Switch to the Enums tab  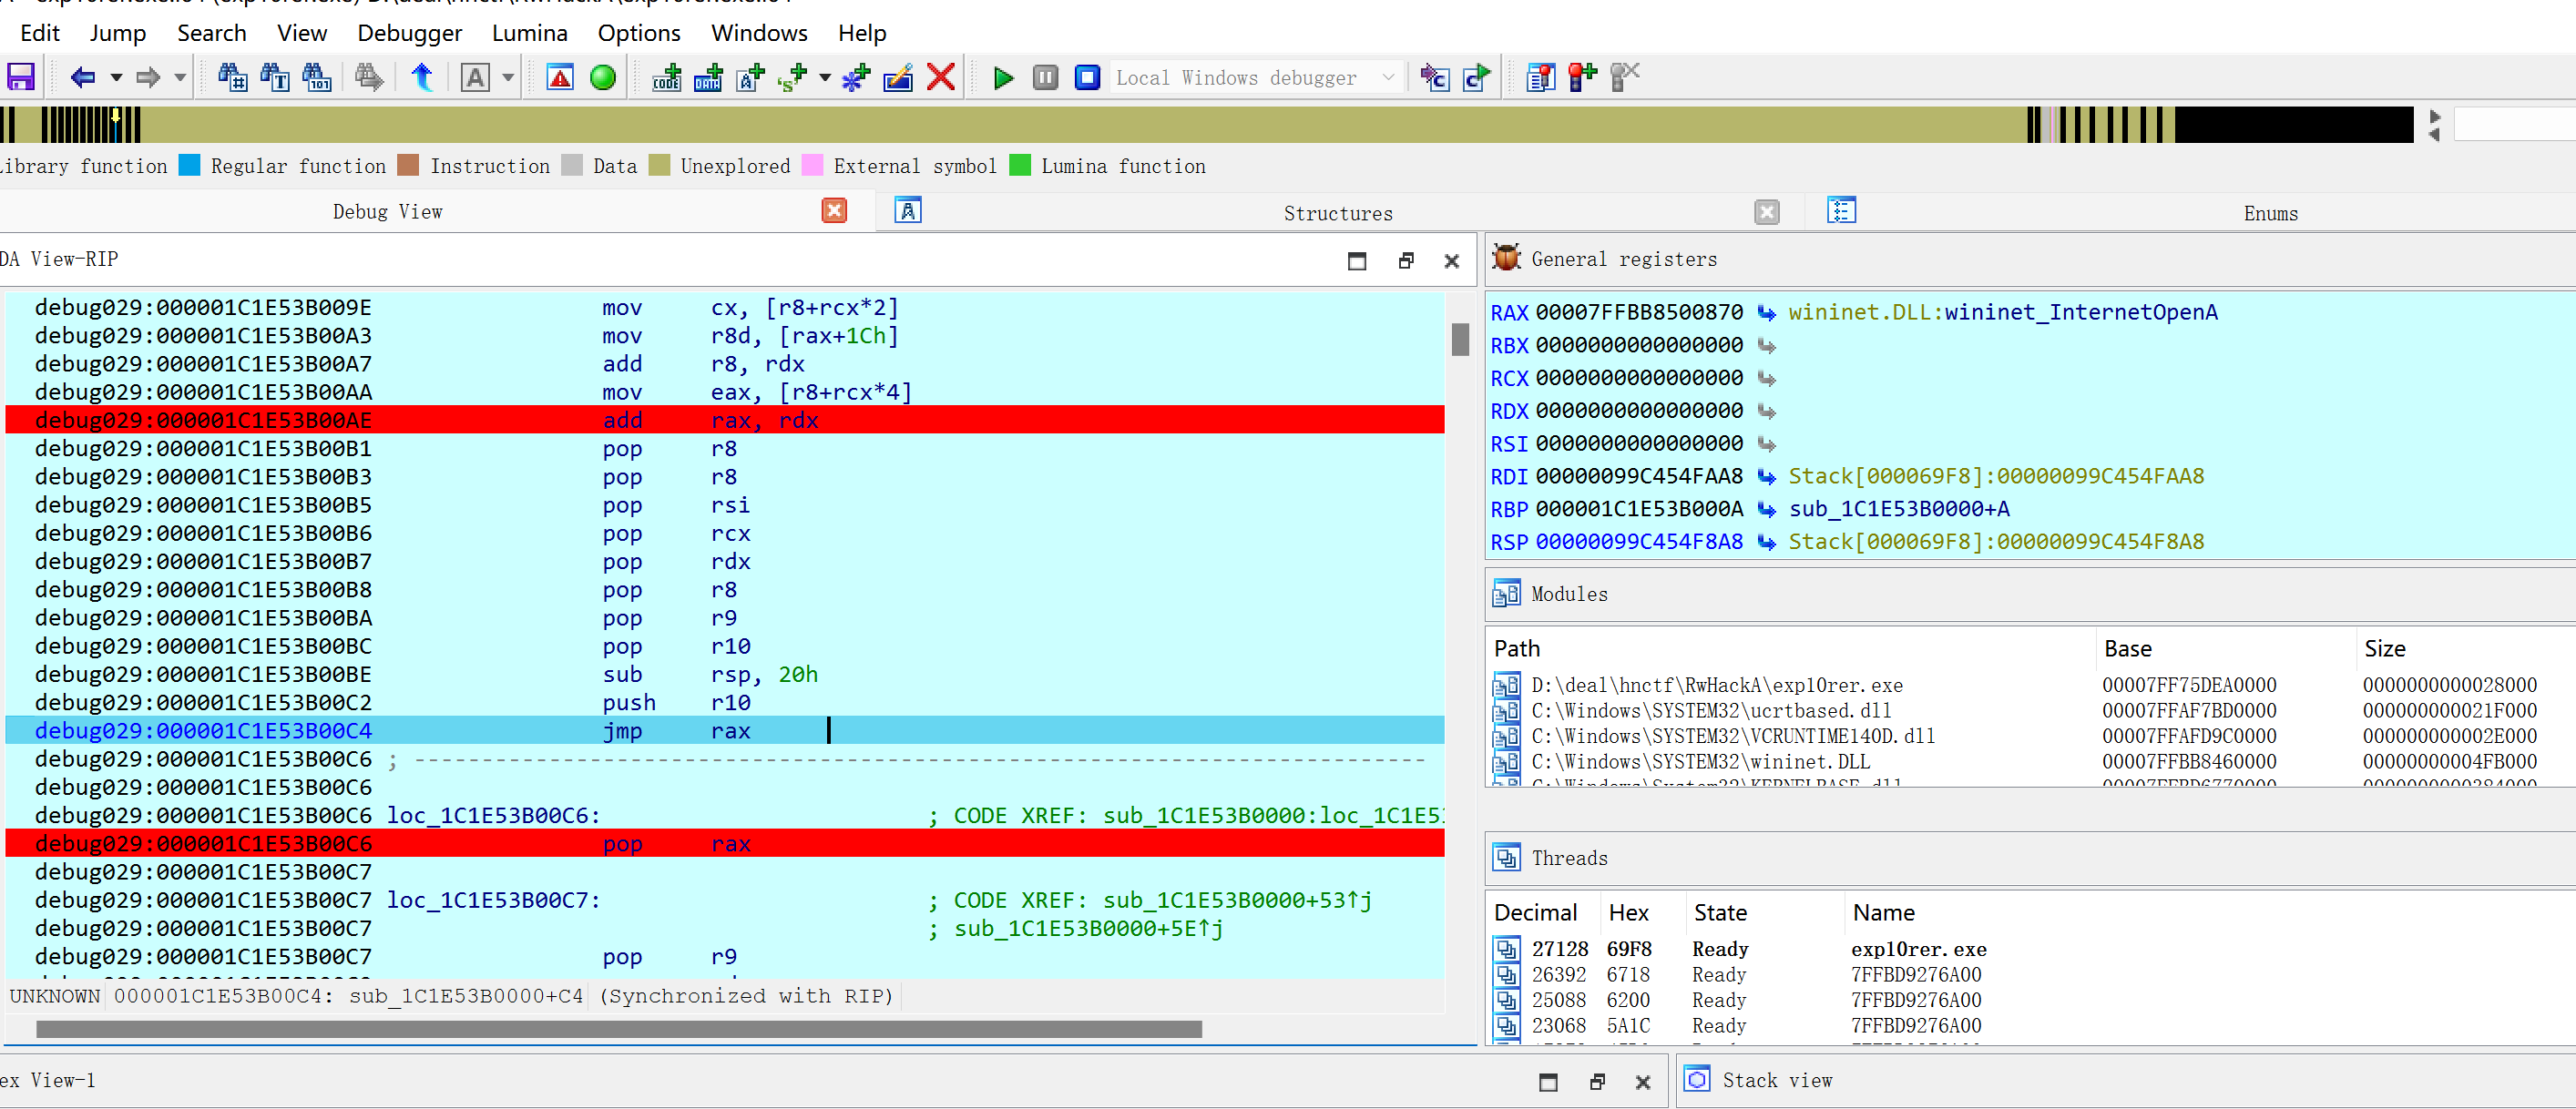tap(2270, 213)
